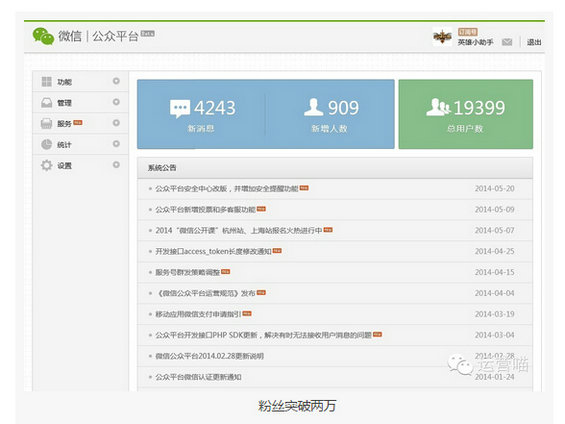Click the 管理 inbox icon in sidebar
This screenshot has height=424, width=565.
tap(46, 103)
